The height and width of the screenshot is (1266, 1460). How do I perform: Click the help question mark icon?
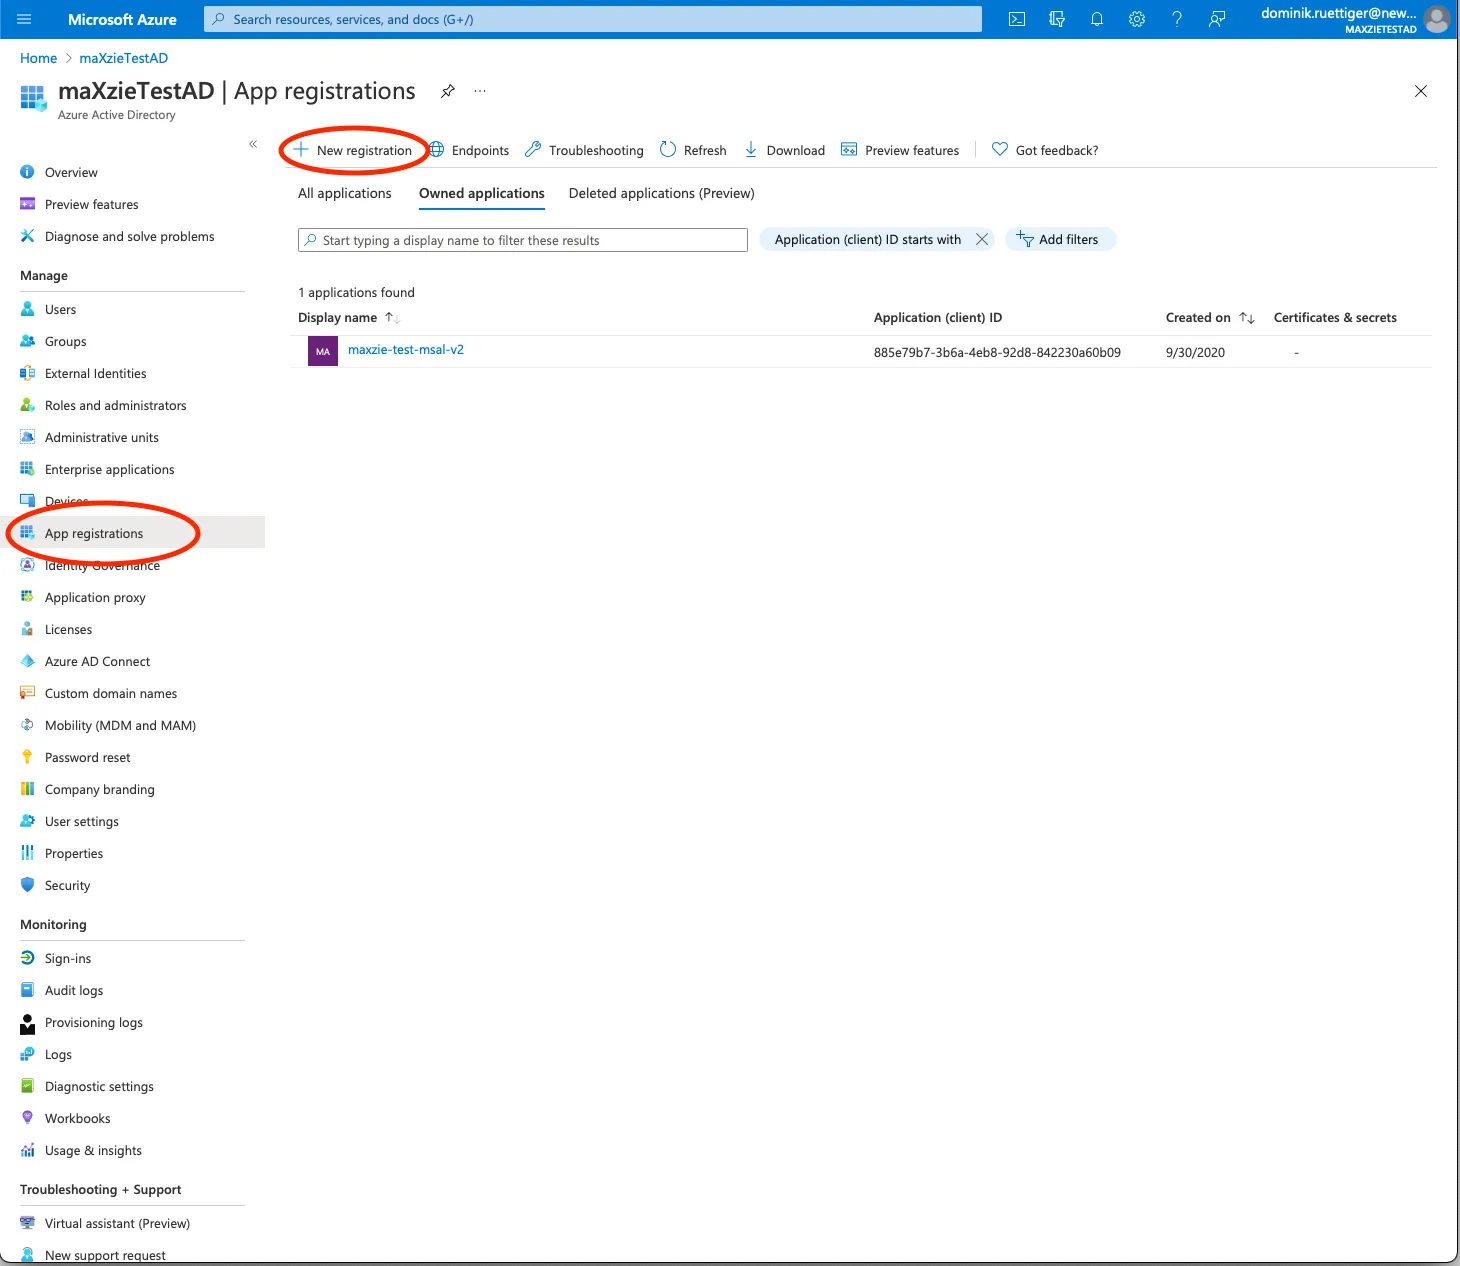[x=1177, y=19]
